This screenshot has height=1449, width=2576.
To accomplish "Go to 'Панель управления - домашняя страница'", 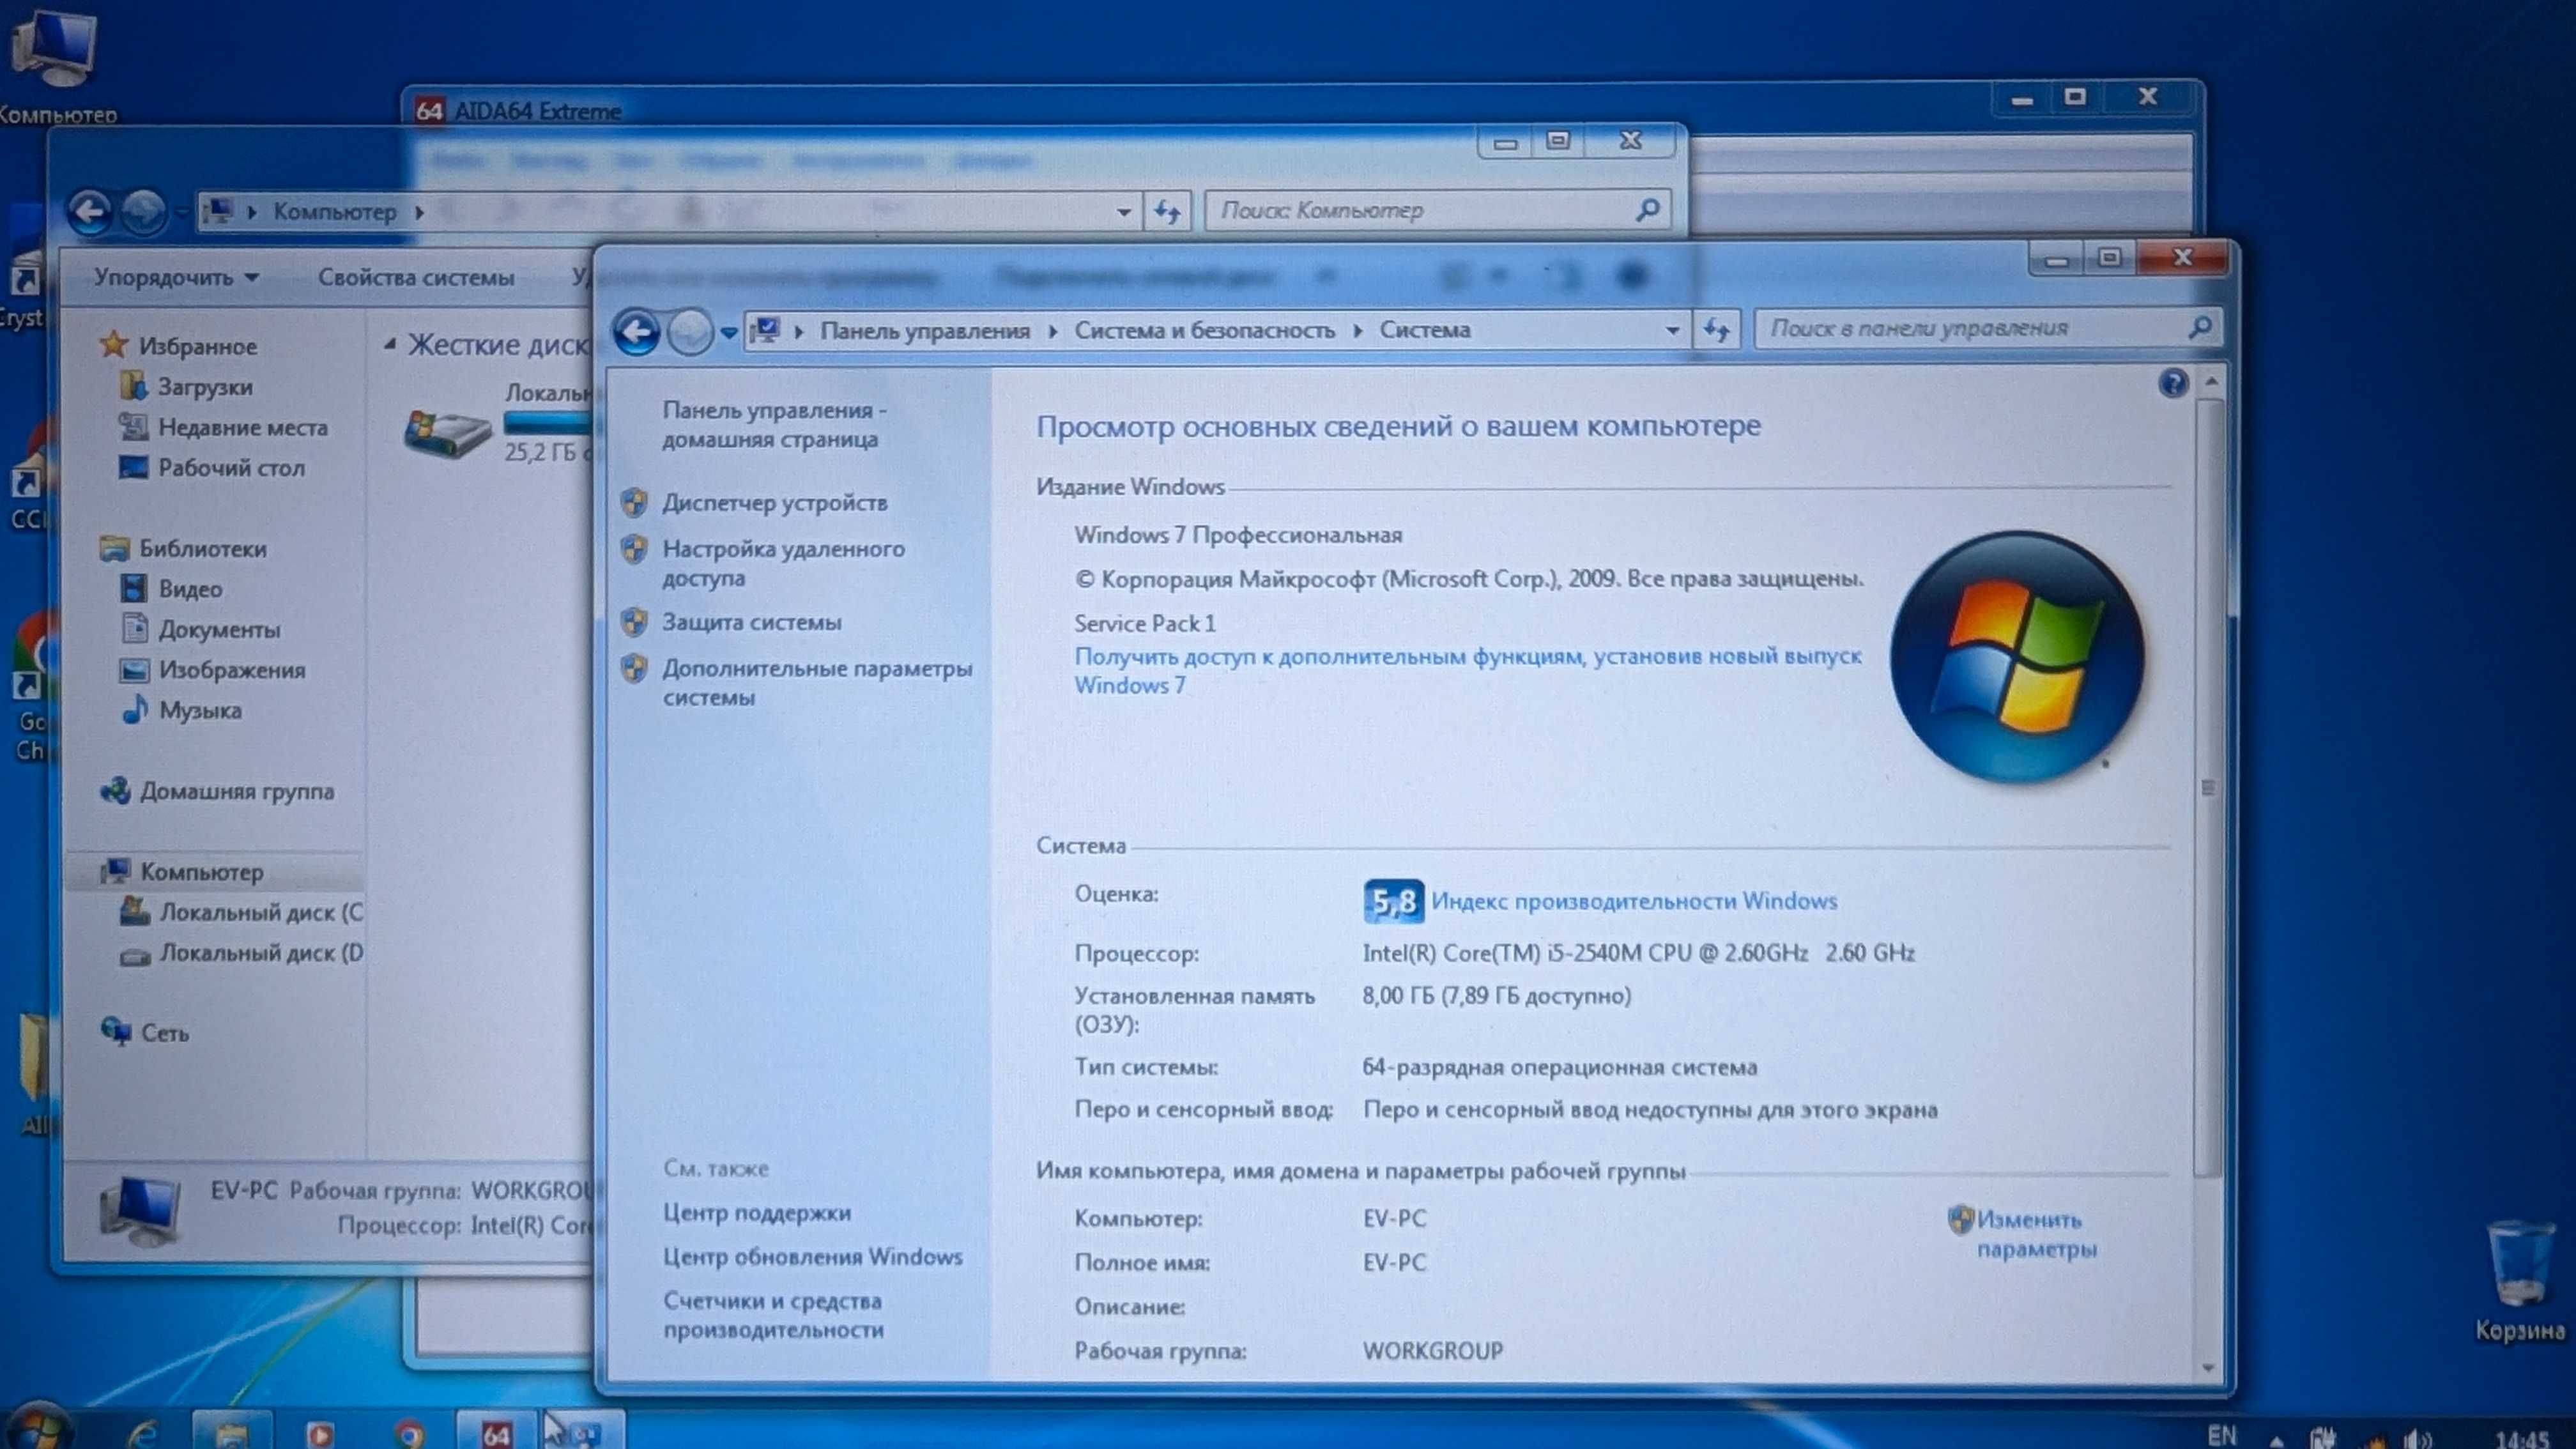I will (x=774, y=424).
